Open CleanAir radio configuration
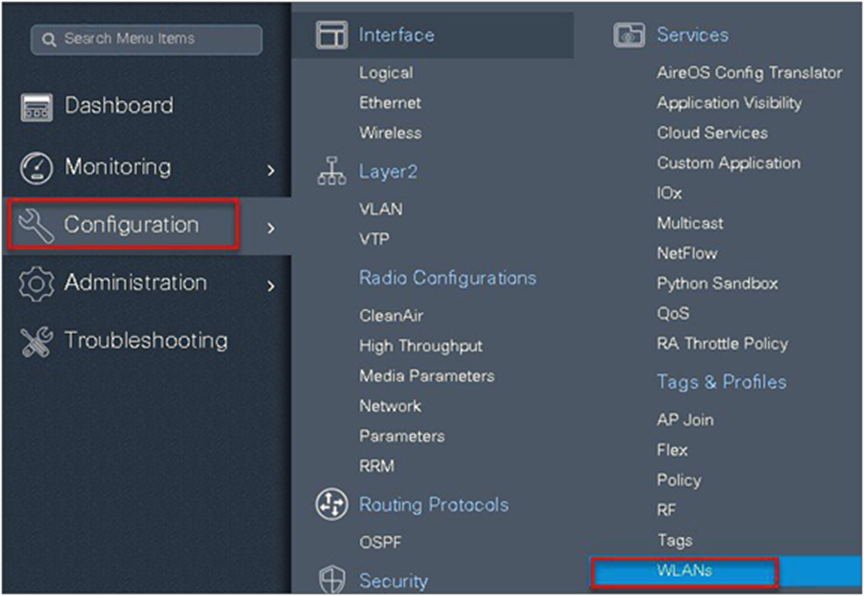864x596 pixels. pos(391,316)
